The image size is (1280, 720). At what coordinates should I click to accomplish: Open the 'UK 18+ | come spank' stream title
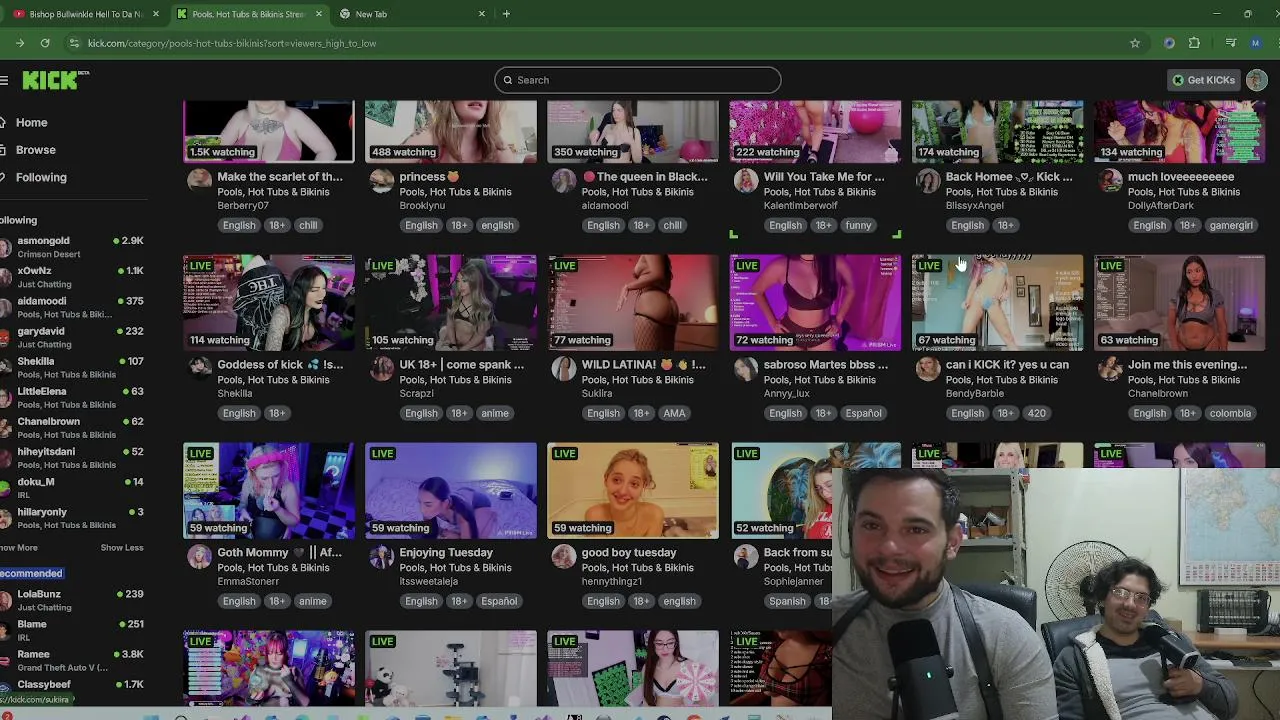pyautogui.click(x=461, y=365)
